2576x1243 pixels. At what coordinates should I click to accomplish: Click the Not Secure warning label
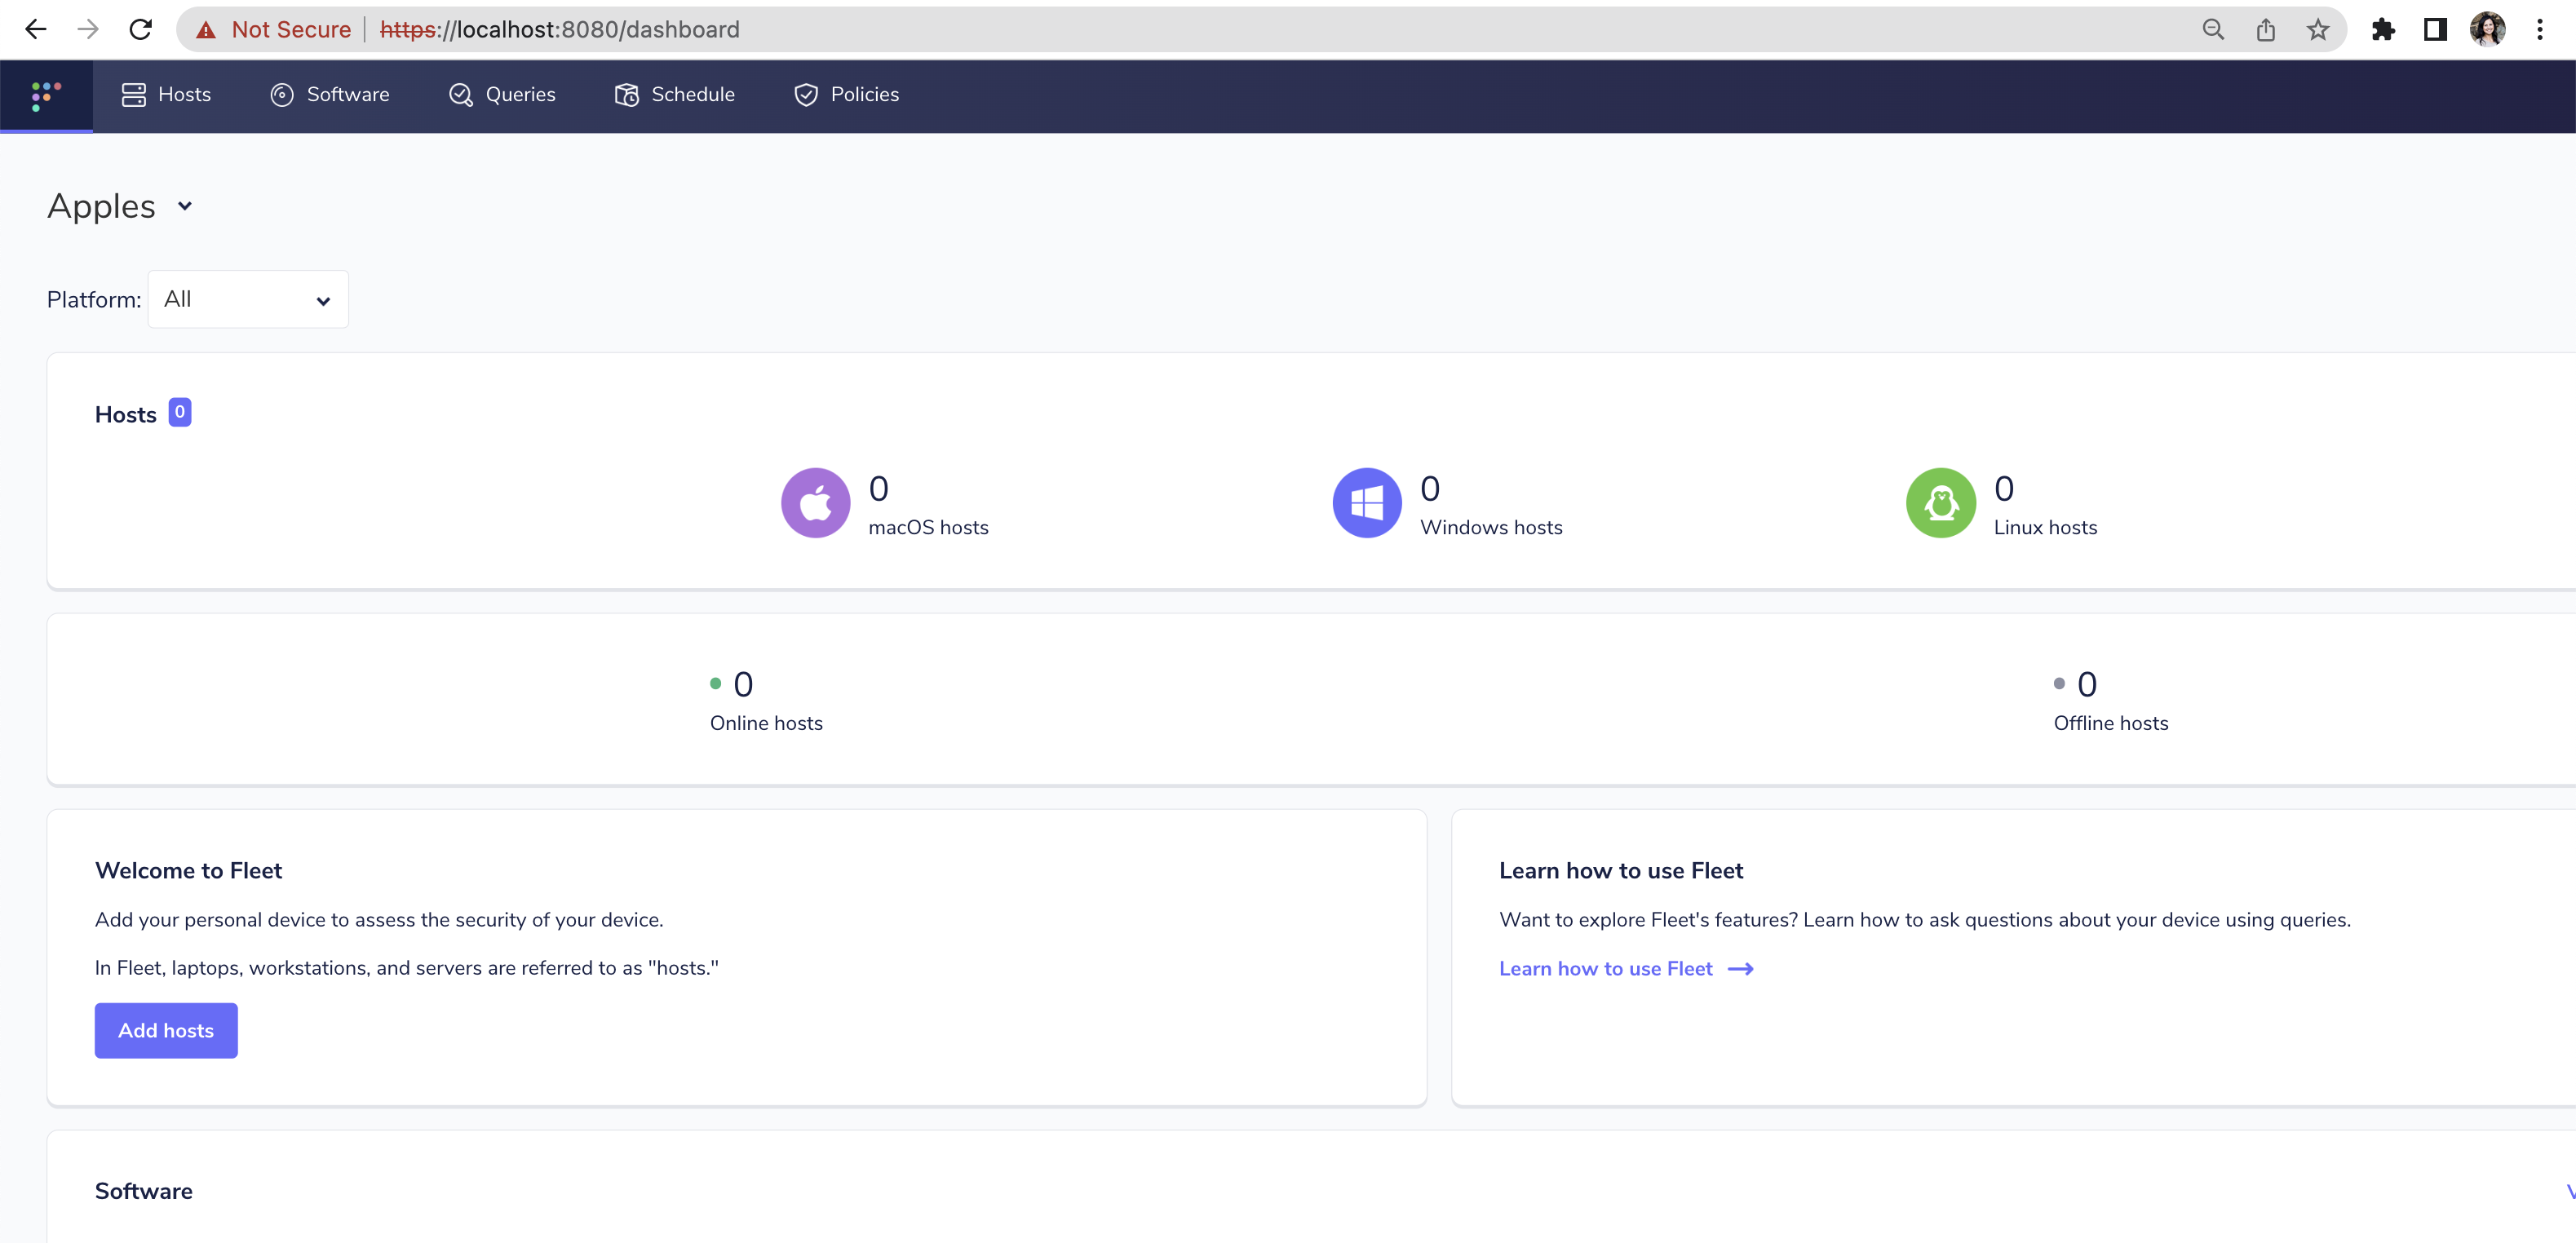pos(290,29)
